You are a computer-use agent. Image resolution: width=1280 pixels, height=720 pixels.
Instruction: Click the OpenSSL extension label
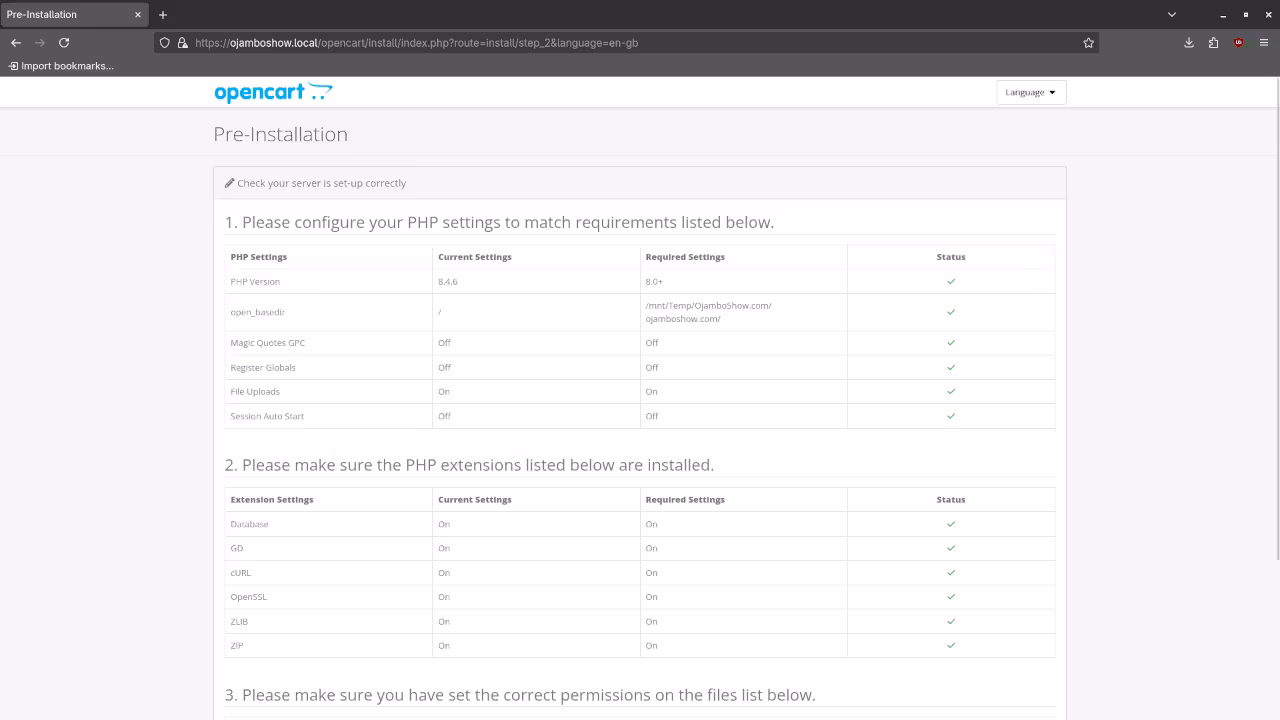click(248, 597)
